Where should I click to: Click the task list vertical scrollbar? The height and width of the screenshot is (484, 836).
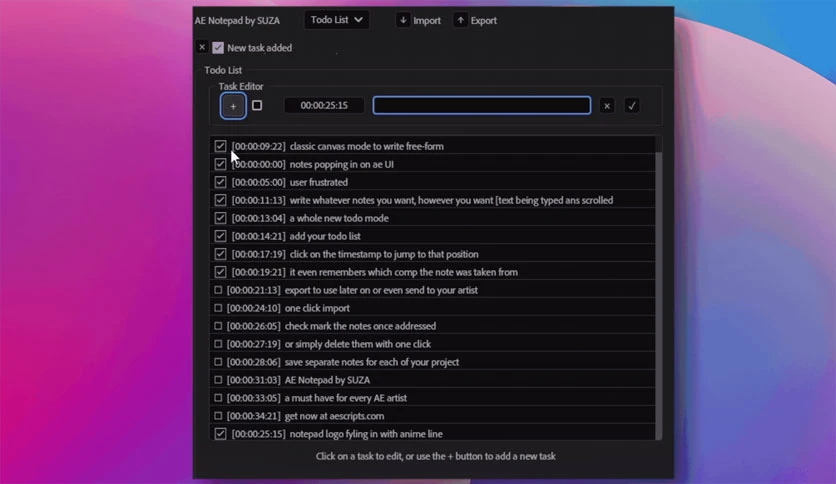(x=658, y=296)
